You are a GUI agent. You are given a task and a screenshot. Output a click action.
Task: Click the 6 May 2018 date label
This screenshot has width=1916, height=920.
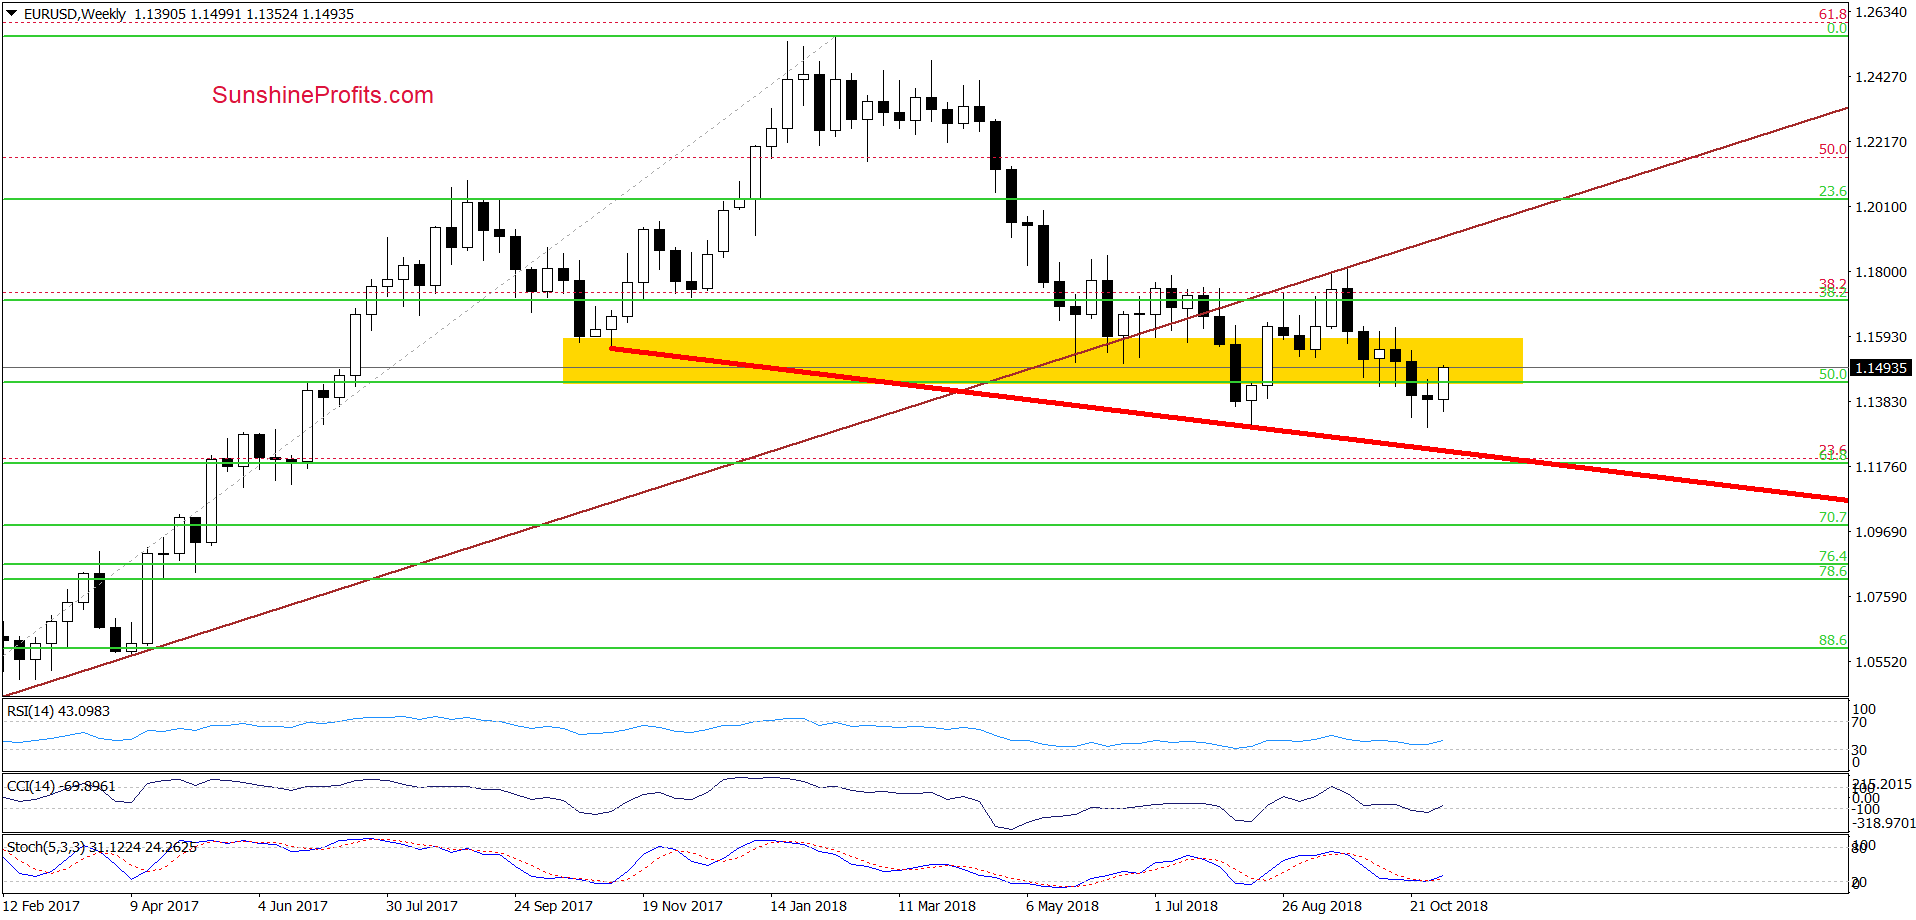pyautogui.click(x=1062, y=906)
